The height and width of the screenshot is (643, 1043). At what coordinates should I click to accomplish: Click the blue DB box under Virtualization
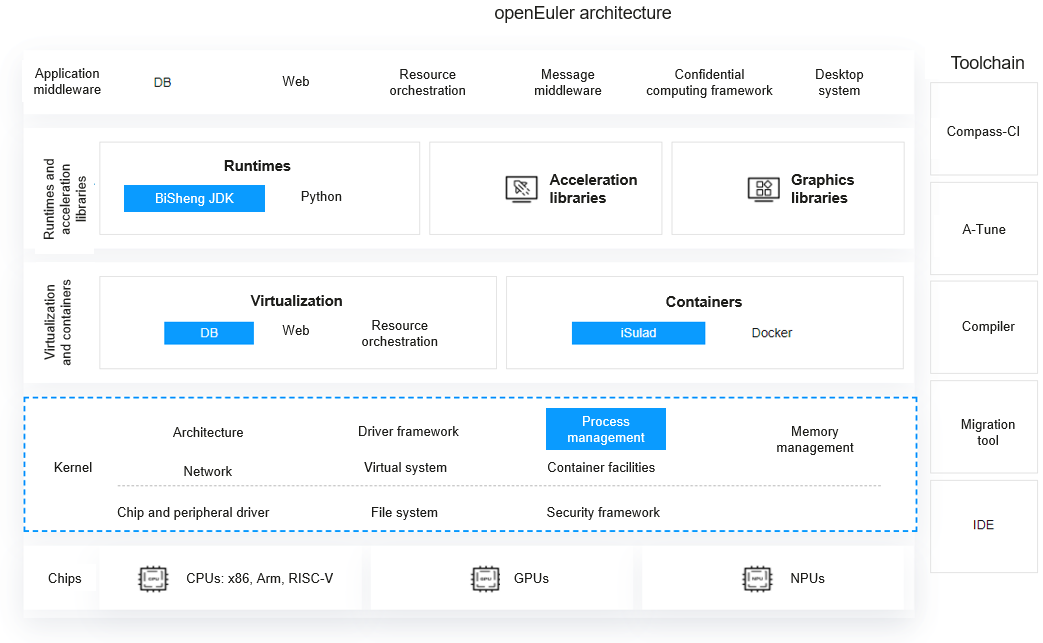tap(209, 333)
